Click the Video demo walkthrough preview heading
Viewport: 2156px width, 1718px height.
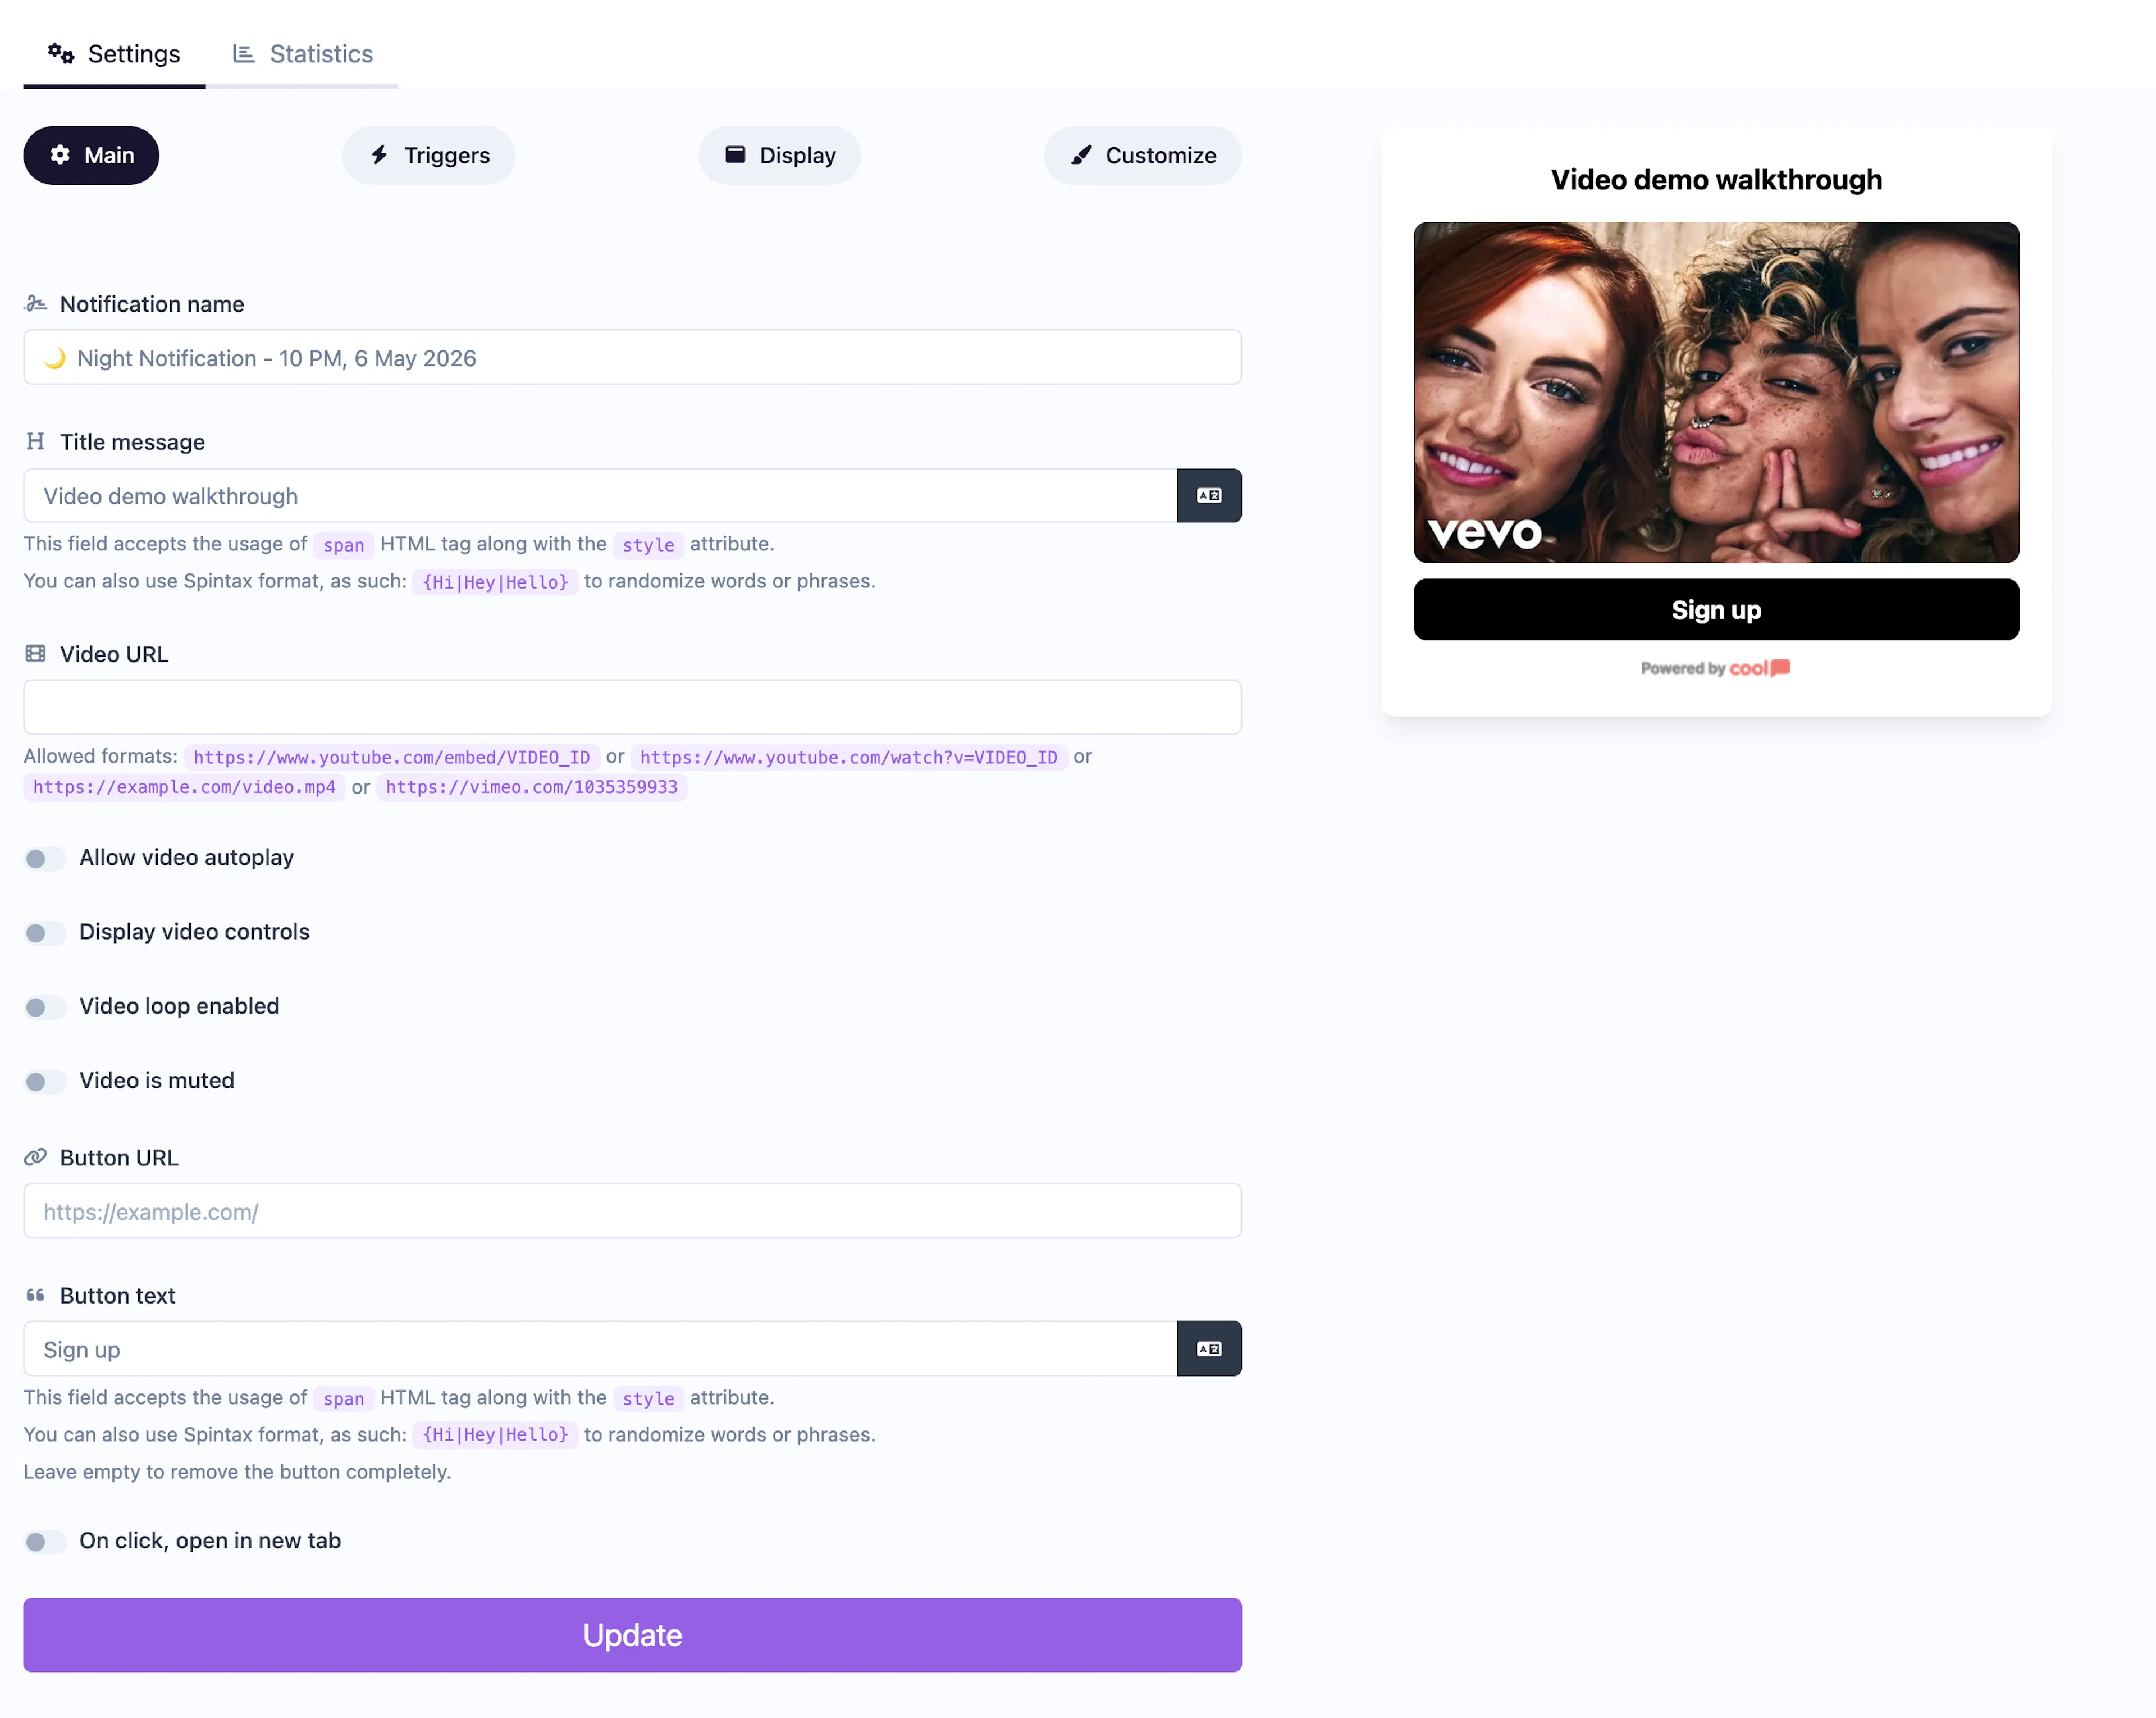[x=1716, y=180]
